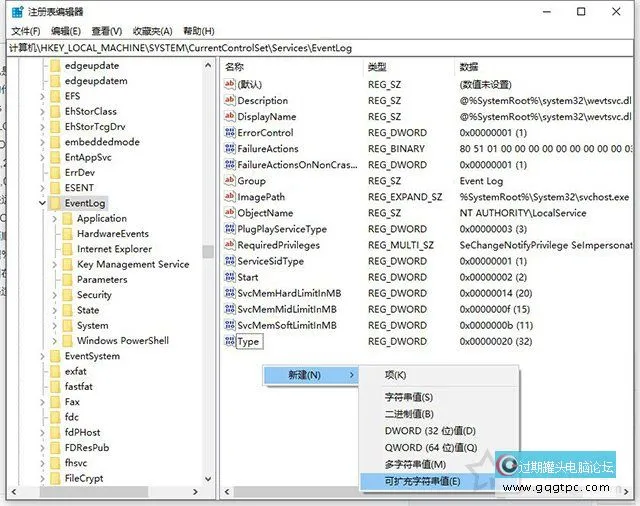This screenshot has width=640, height=506.
Task: Click the string icon beside Description value
Action: point(230,100)
